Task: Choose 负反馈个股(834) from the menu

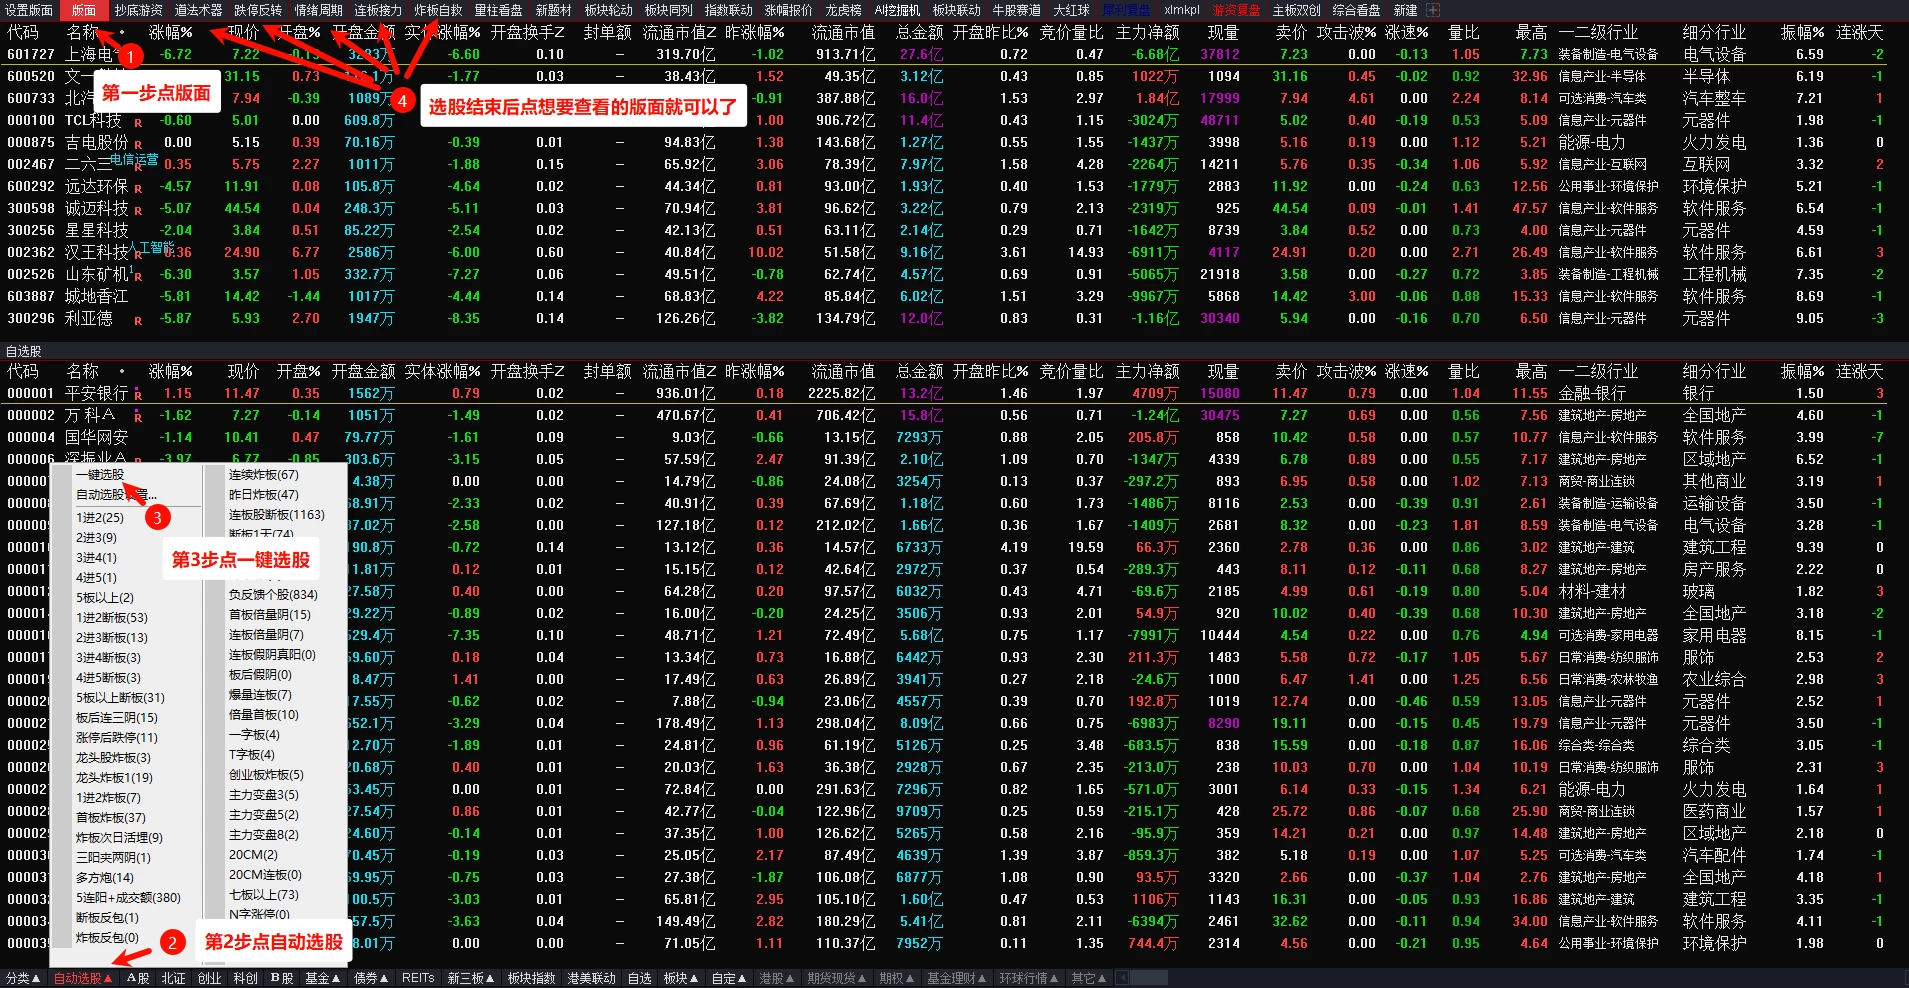Action: pos(273,595)
